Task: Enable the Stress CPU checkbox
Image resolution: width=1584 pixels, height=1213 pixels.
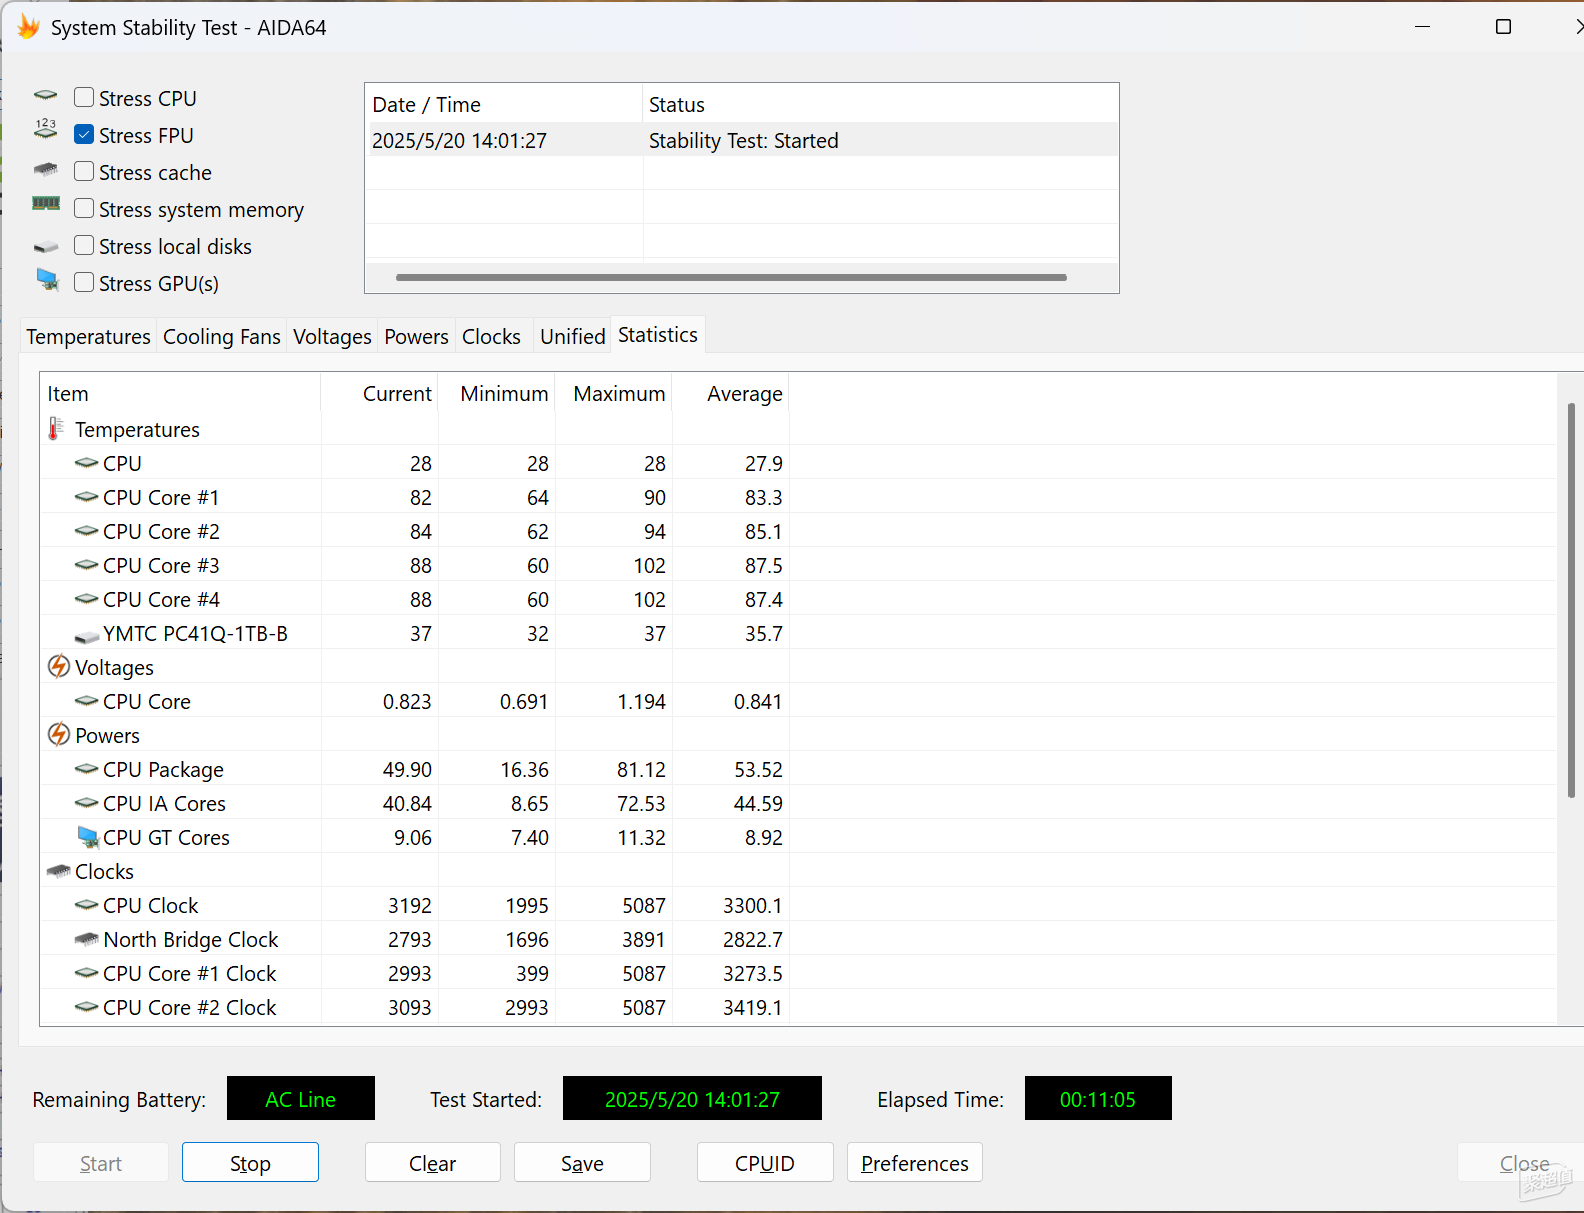Action: pos(84,98)
